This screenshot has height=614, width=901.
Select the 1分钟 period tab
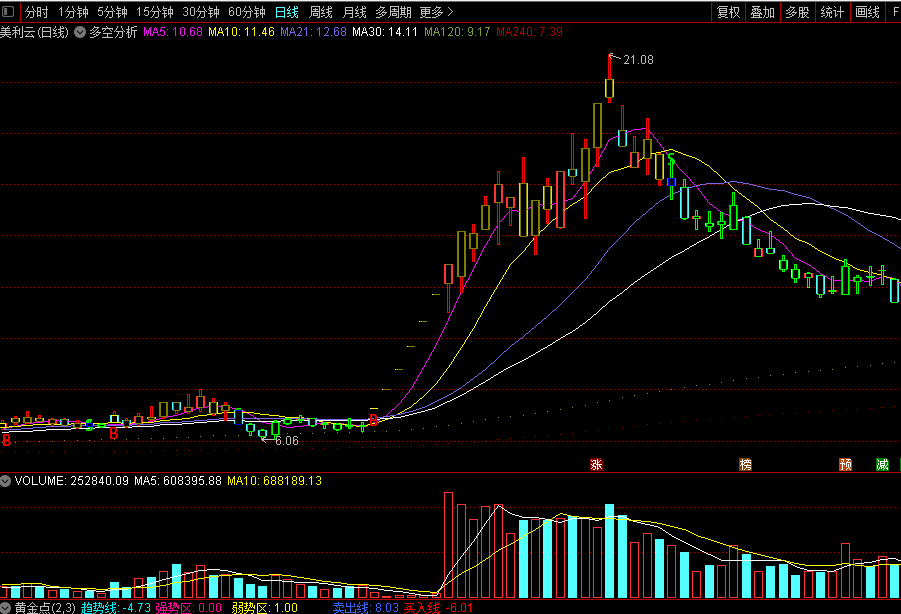(x=73, y=12)
